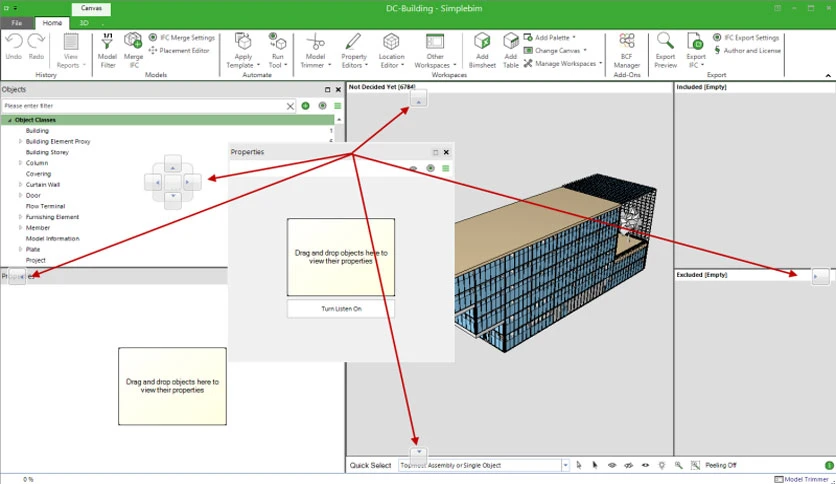
Task: Select the Building tree item
Action: pyautogui.click(x=37, y=131)
